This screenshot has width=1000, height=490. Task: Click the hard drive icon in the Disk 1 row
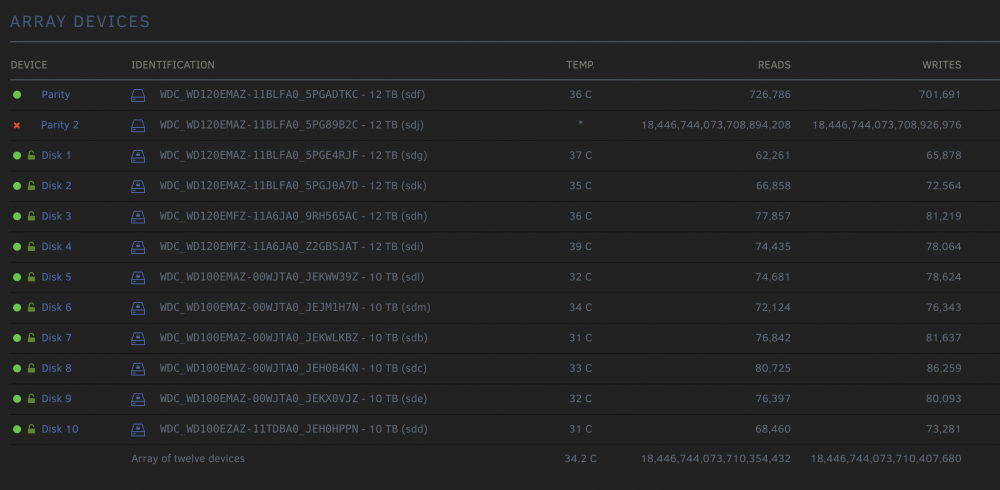tap(138, 156)
